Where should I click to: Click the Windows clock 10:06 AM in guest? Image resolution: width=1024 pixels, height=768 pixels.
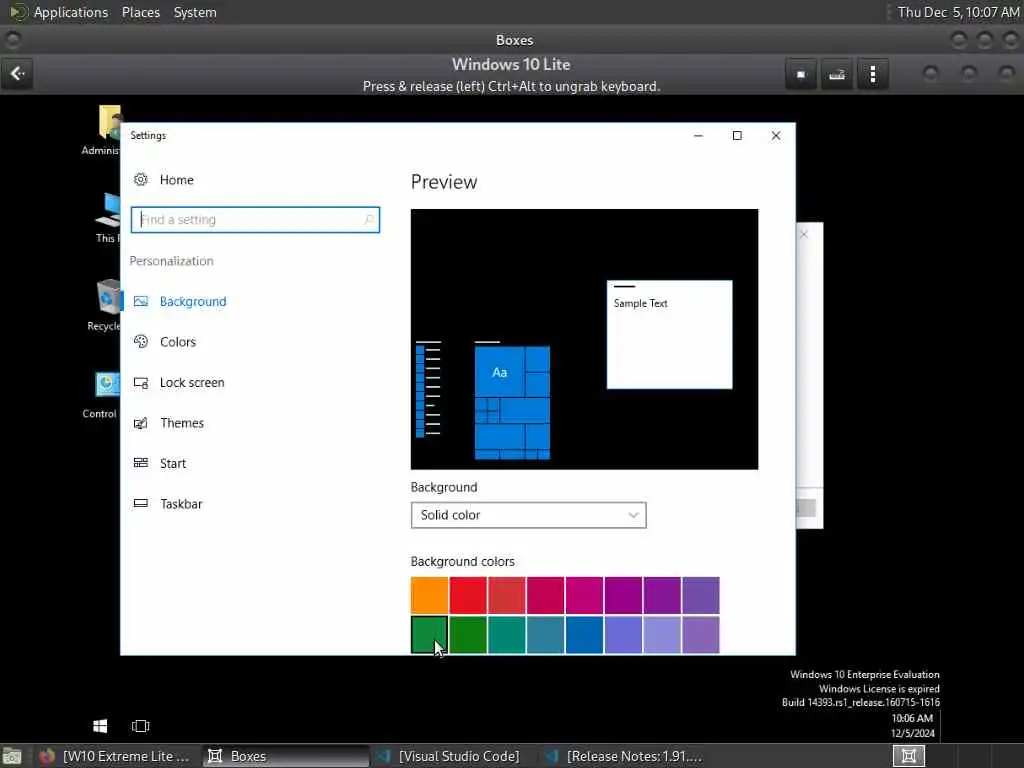(912, 718)
